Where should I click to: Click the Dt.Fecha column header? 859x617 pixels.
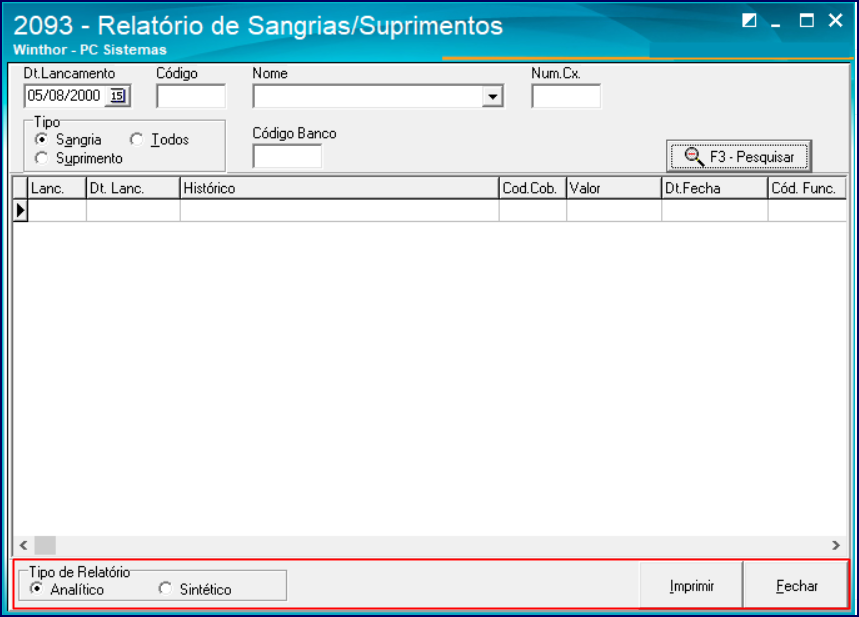715,188
